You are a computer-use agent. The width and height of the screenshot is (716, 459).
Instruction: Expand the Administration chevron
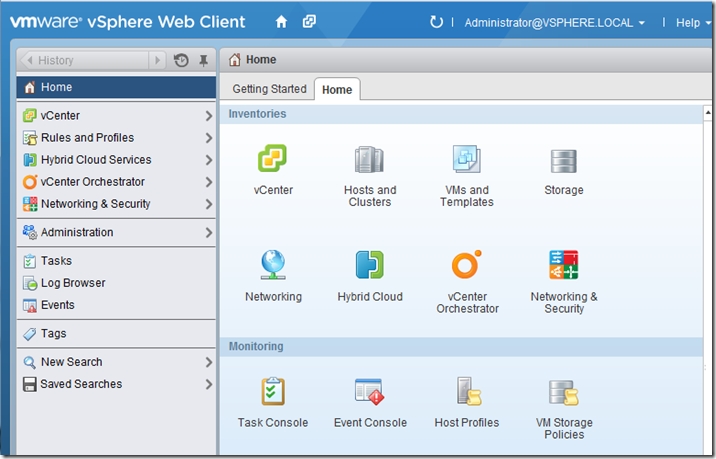[209, 233]
